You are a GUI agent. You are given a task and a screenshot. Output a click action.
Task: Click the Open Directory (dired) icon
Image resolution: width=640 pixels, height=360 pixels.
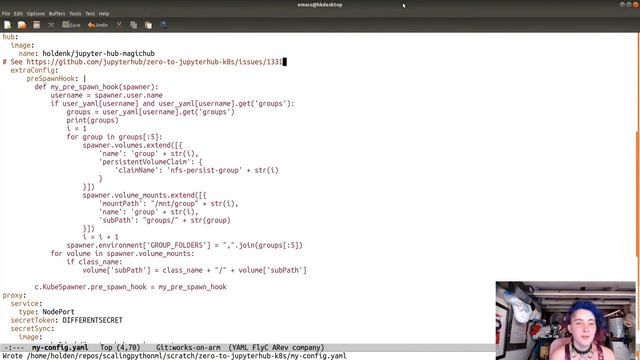point(37,25)
